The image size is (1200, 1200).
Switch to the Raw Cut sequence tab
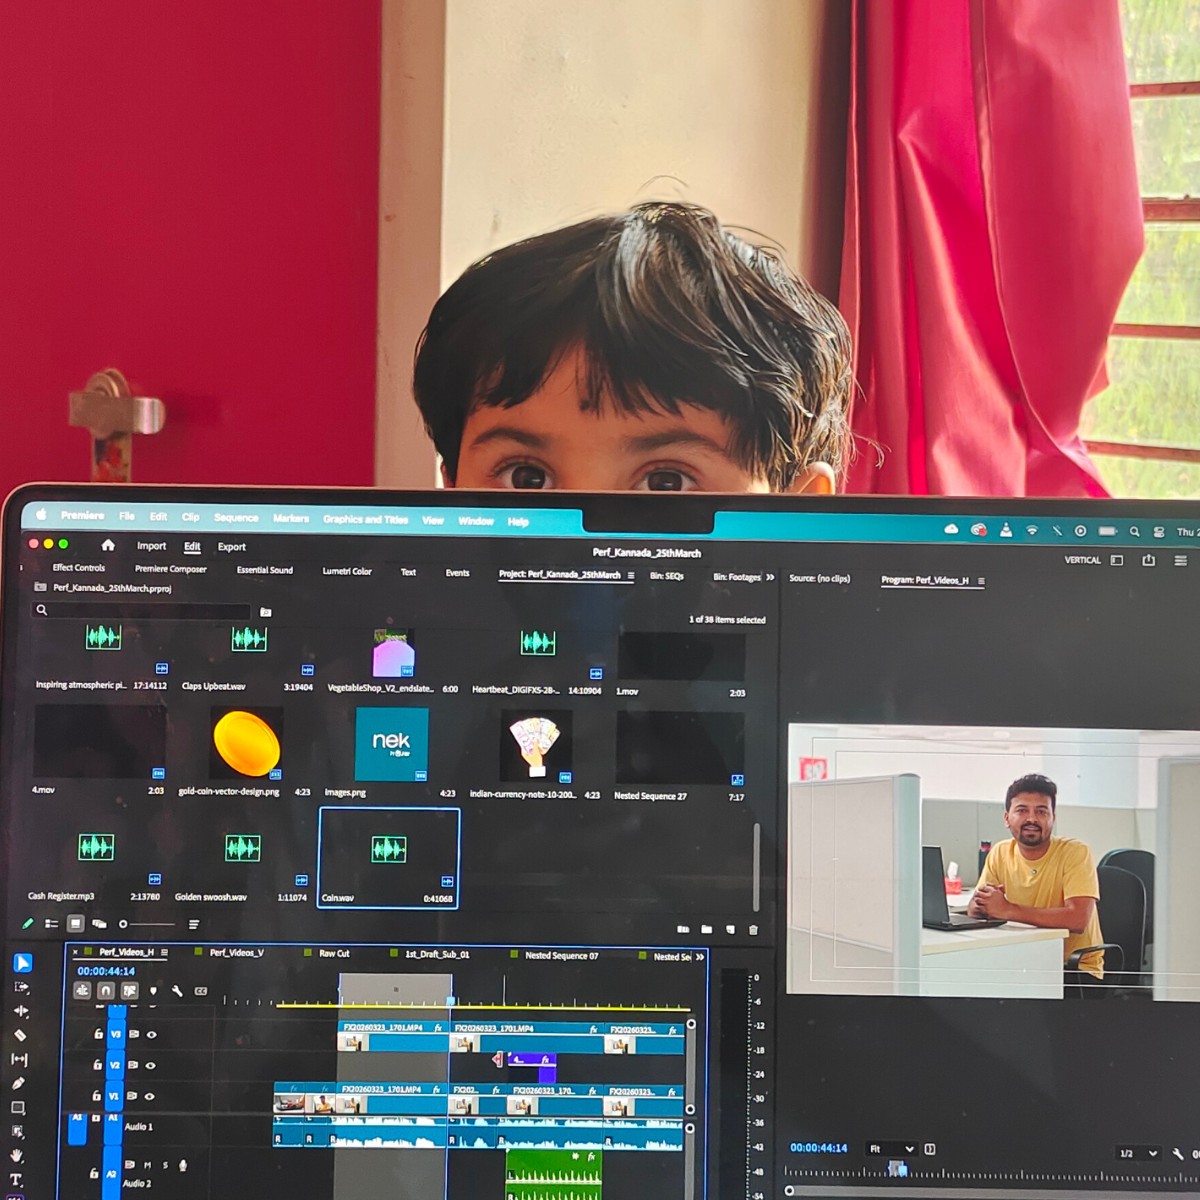tap(334, 953)
